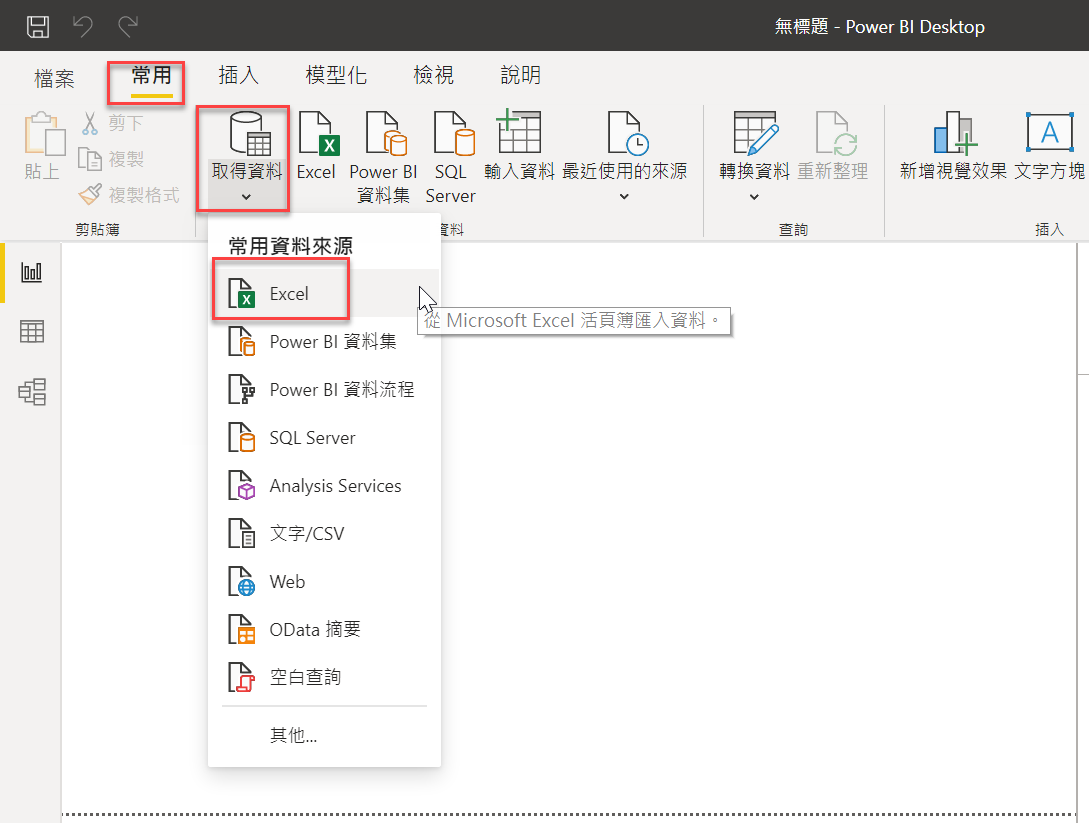Choose 空白查詢 menu entry
Screen dimensions: 1089x823
click(324, 677)
